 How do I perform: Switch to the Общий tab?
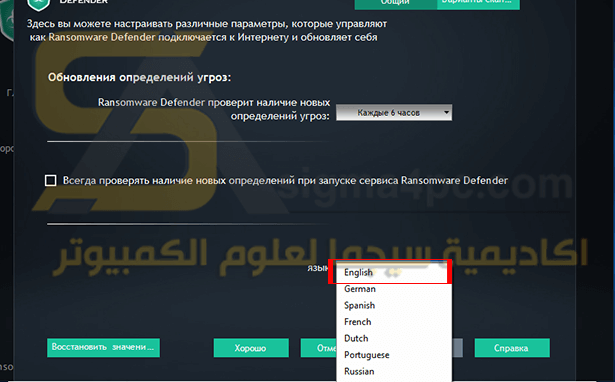tap(395, 4)
